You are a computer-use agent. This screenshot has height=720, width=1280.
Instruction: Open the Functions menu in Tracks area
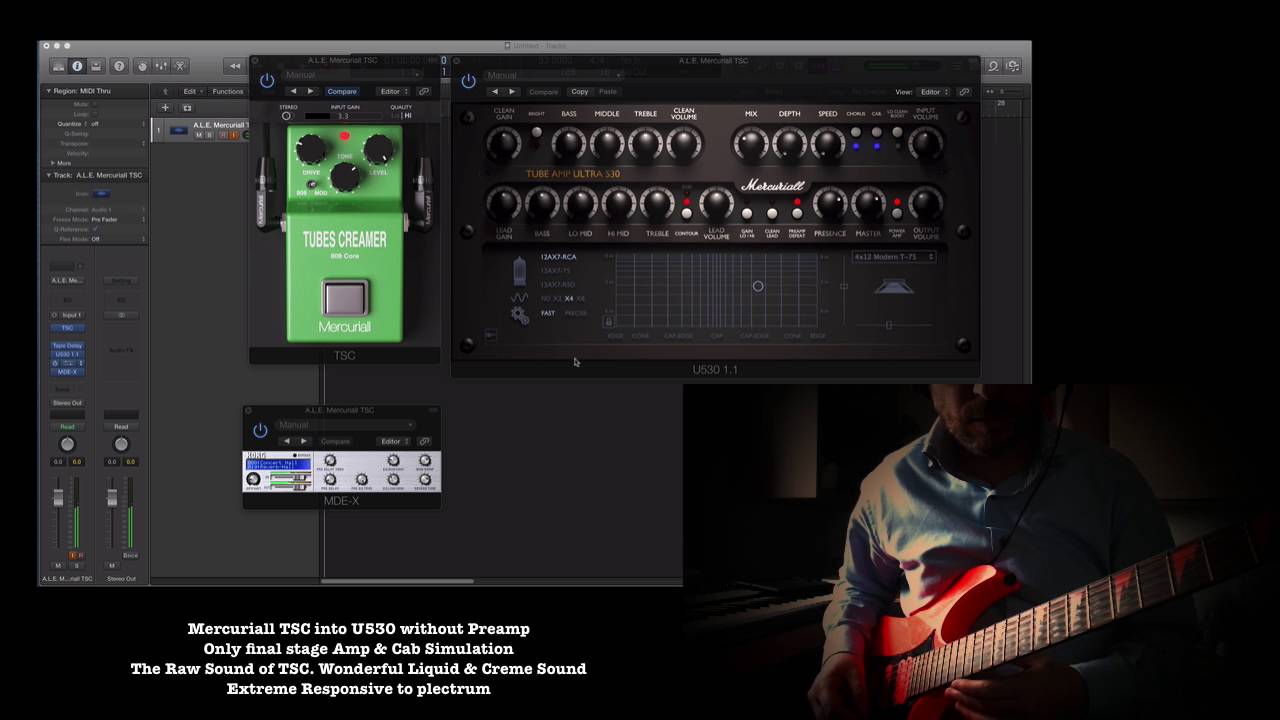[x=230, y=91]
